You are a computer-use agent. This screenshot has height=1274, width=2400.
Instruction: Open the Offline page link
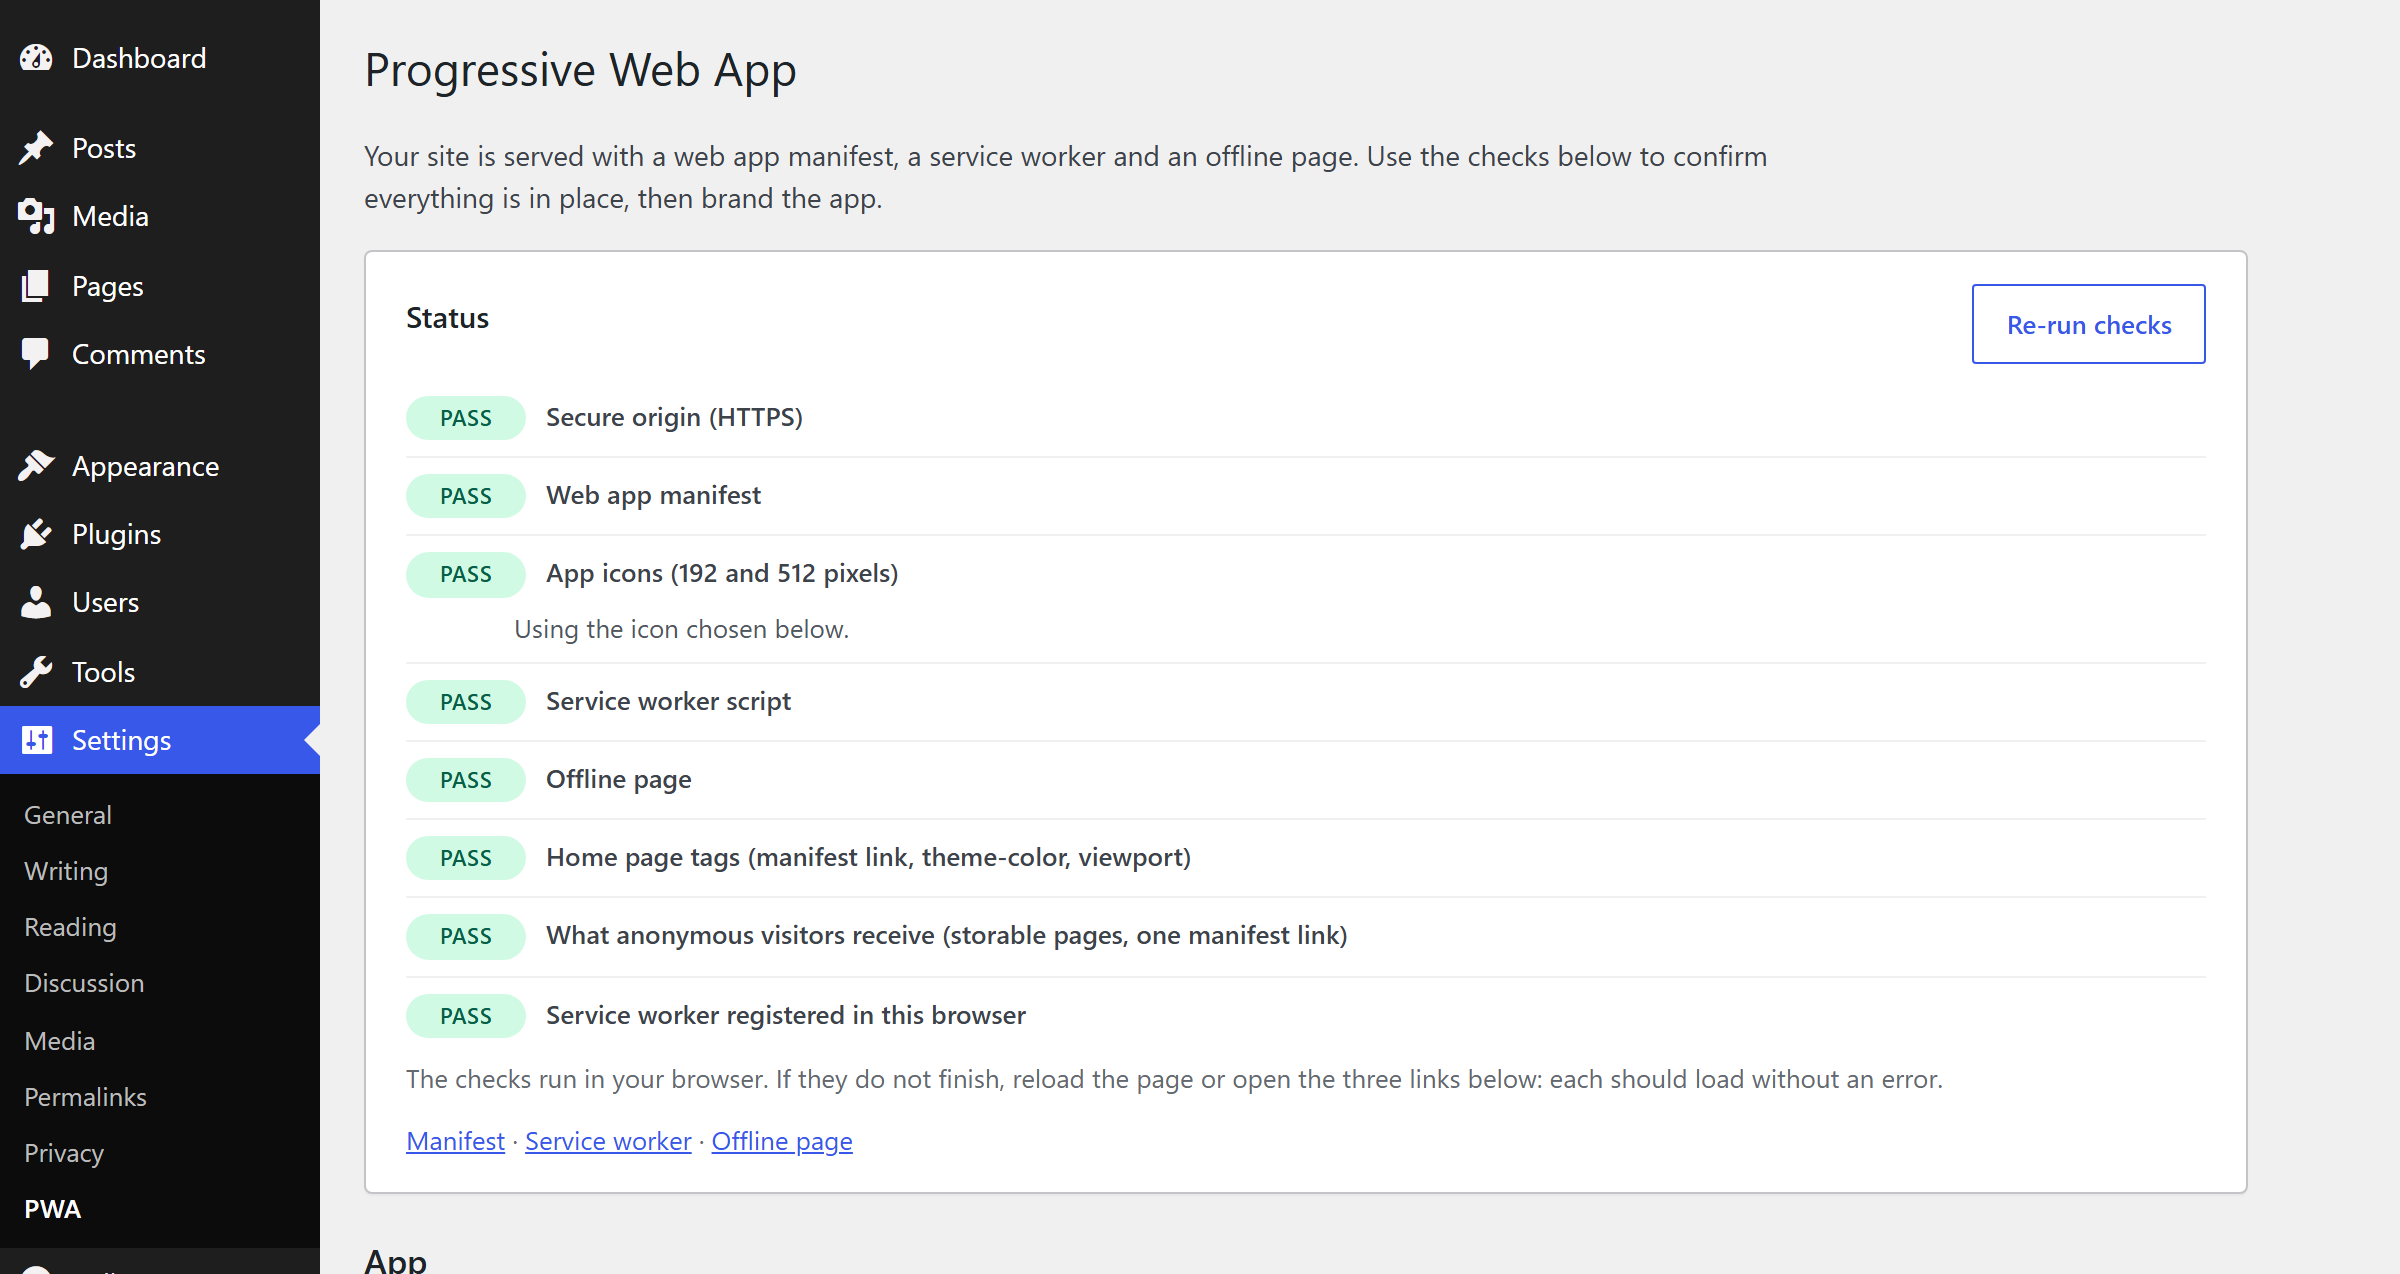[782, 1141]
